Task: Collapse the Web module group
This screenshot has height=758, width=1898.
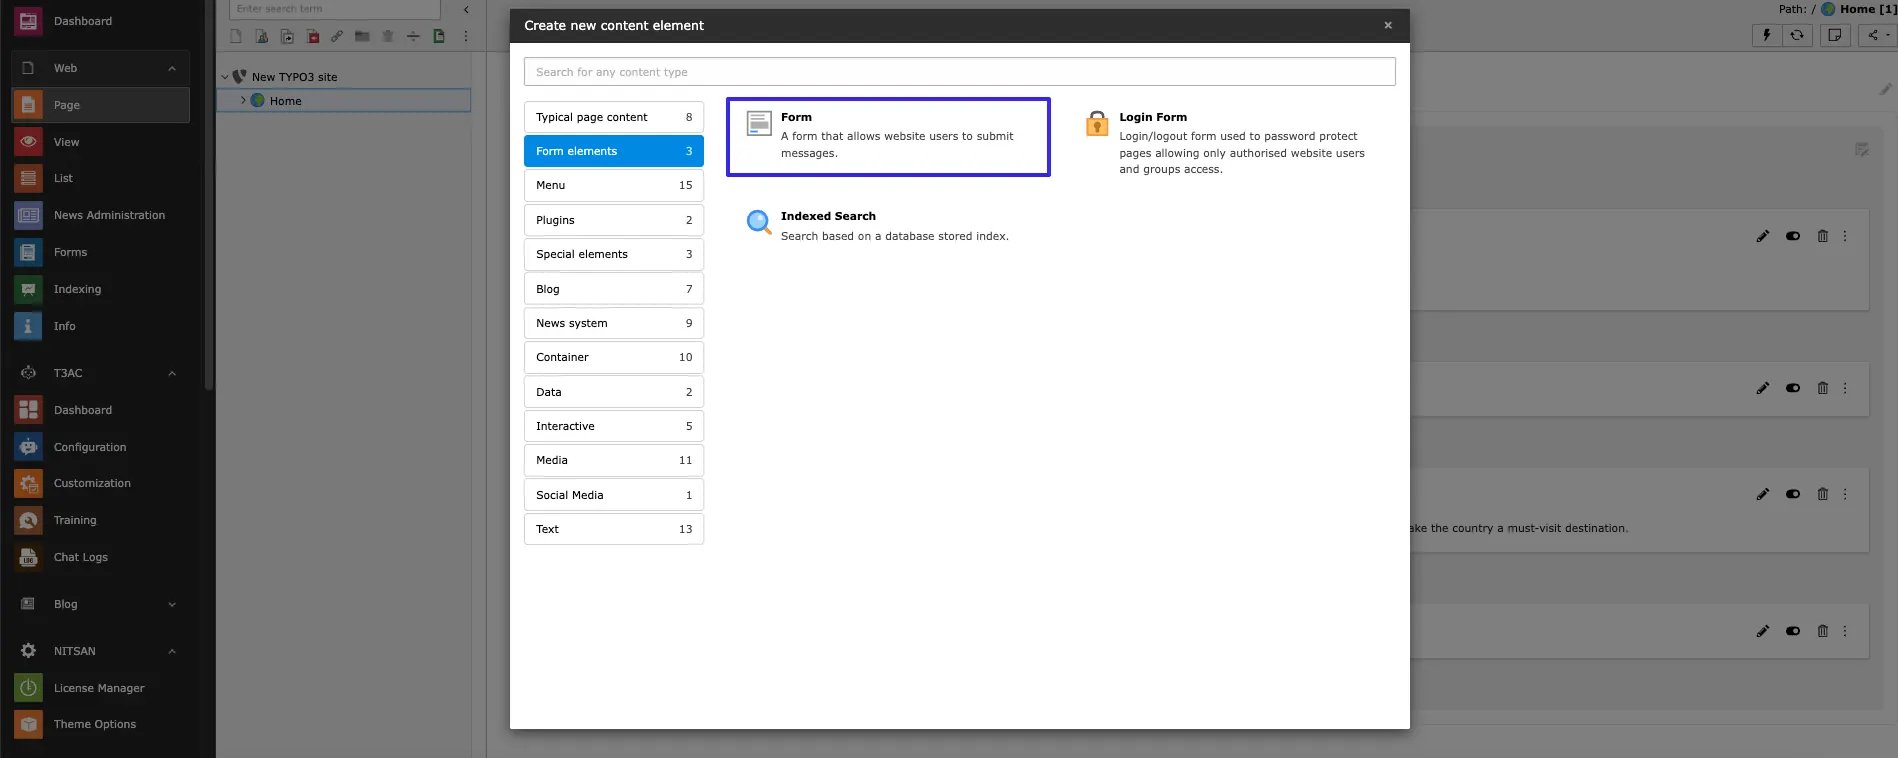Action: 172,68
